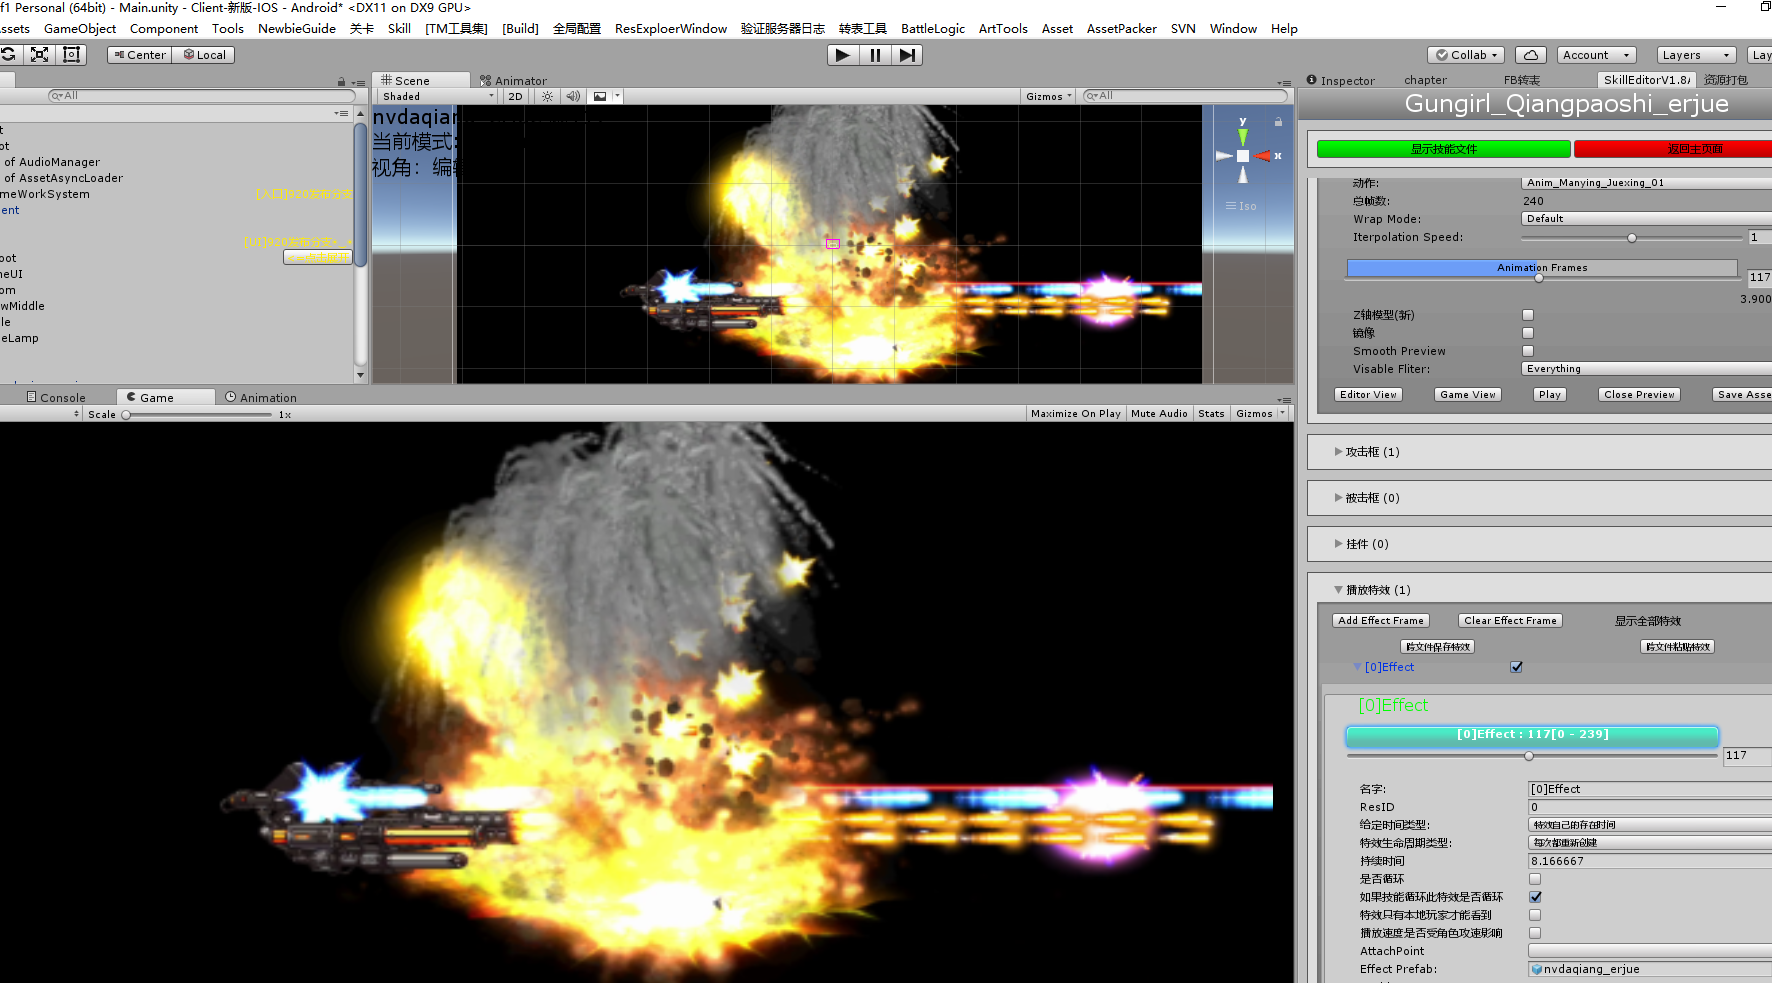Open the Account dropdown
1772x983 pixels.
pyautogui.click(x=1596, y=55)
